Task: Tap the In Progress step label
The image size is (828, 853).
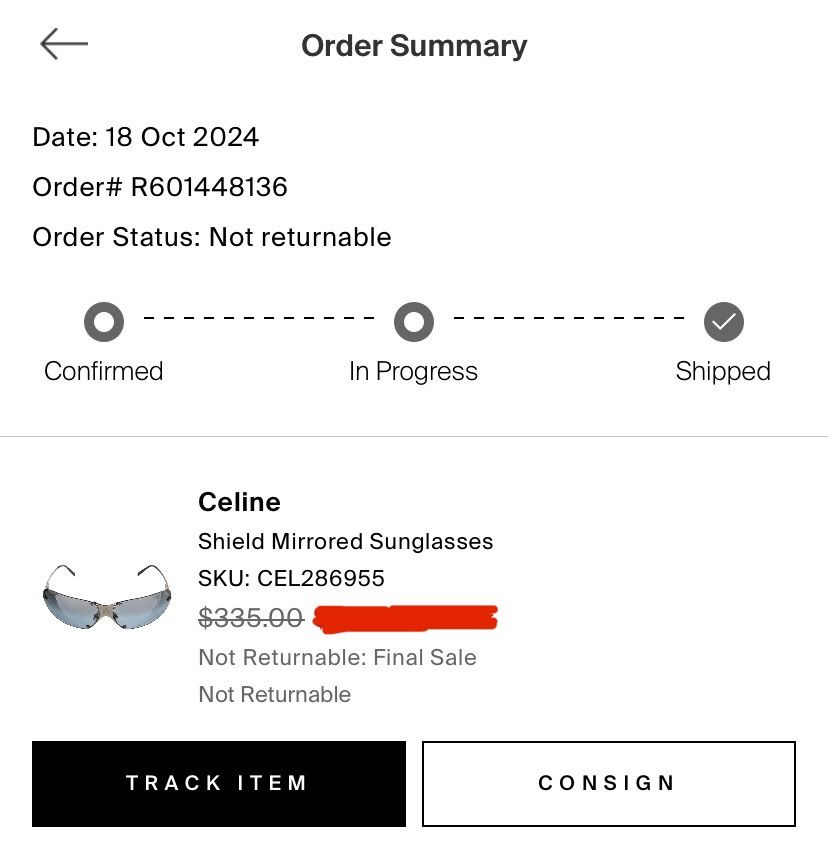Action: point(413,372)
